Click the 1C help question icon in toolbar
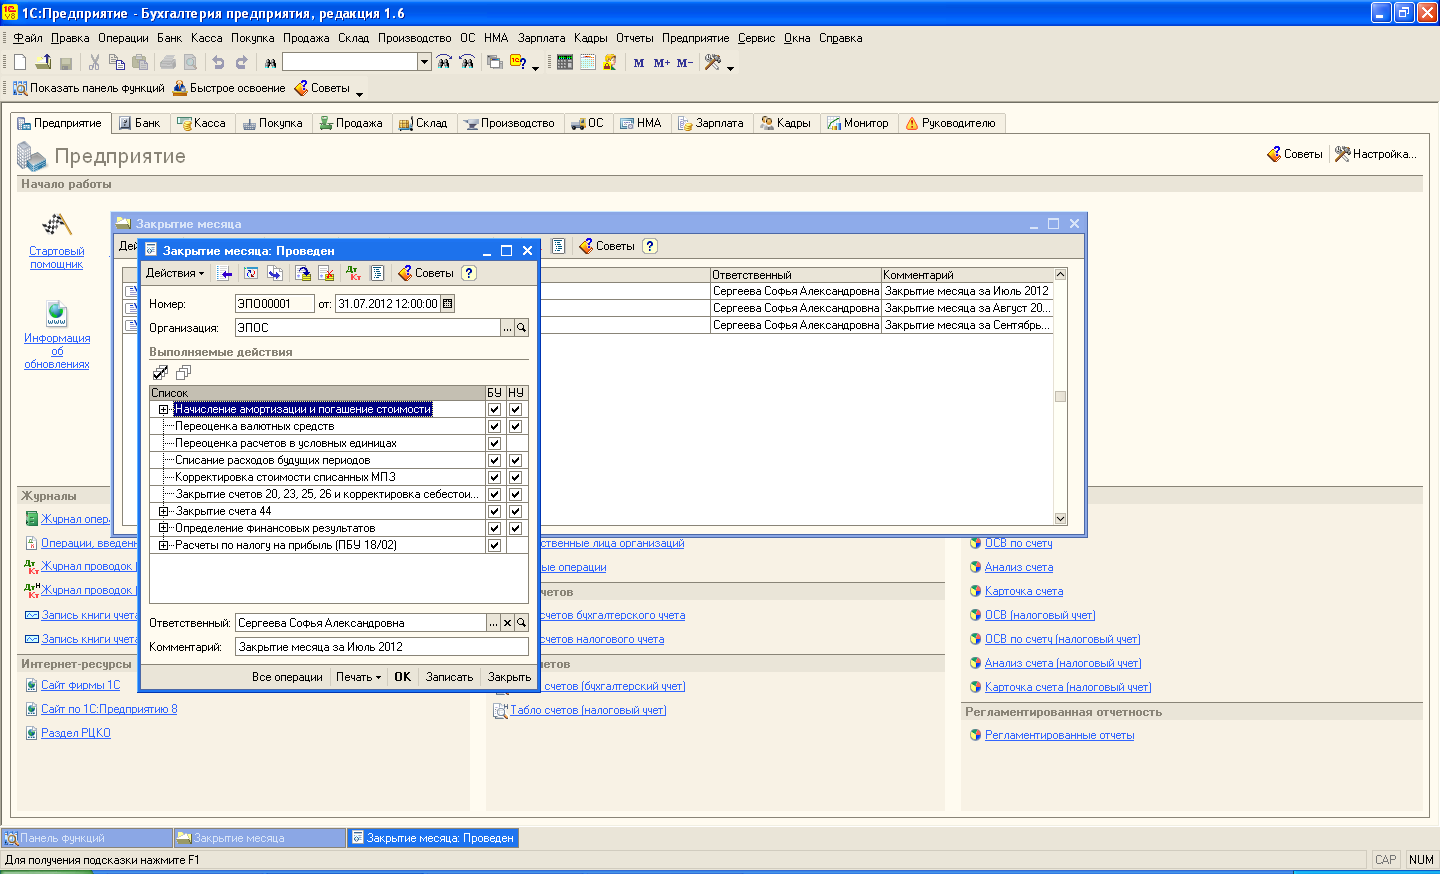 click(x=518, y=62)
